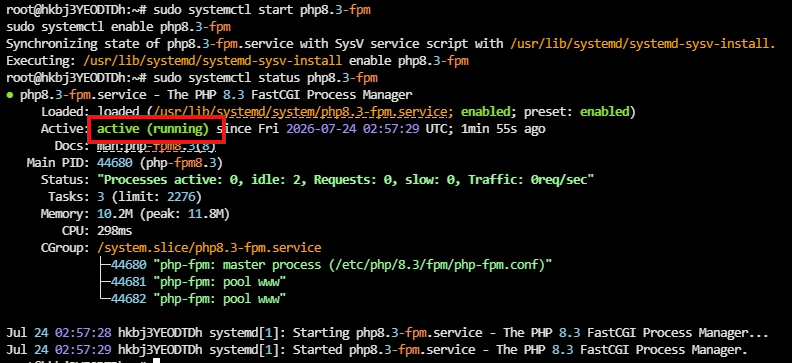The width and height of the screenshot is (792, 363).
Task: Click the green status dot before php8.3-fpm.service
Action: pos(10,95)
